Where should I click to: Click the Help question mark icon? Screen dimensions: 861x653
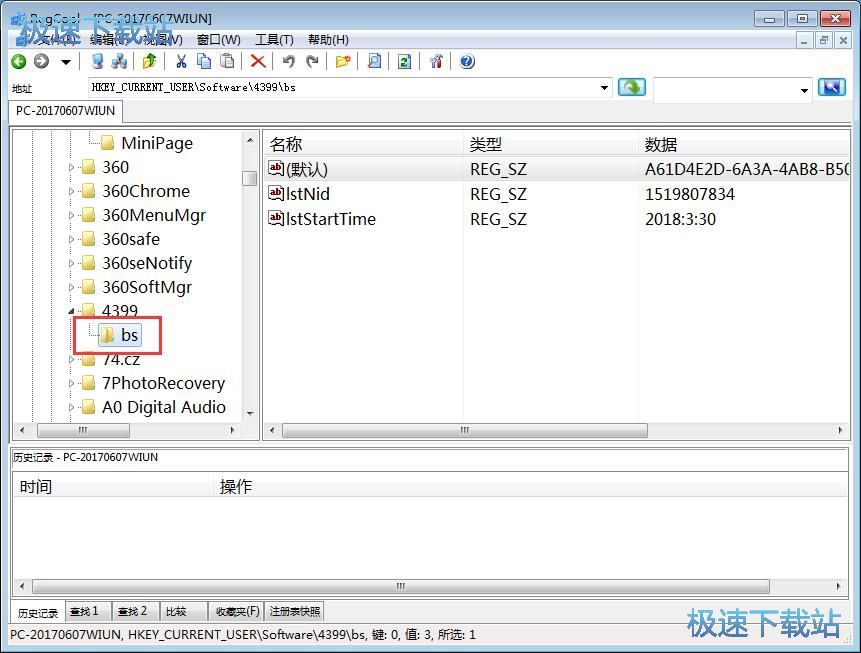pyautogui.click(x=467, y=62)
